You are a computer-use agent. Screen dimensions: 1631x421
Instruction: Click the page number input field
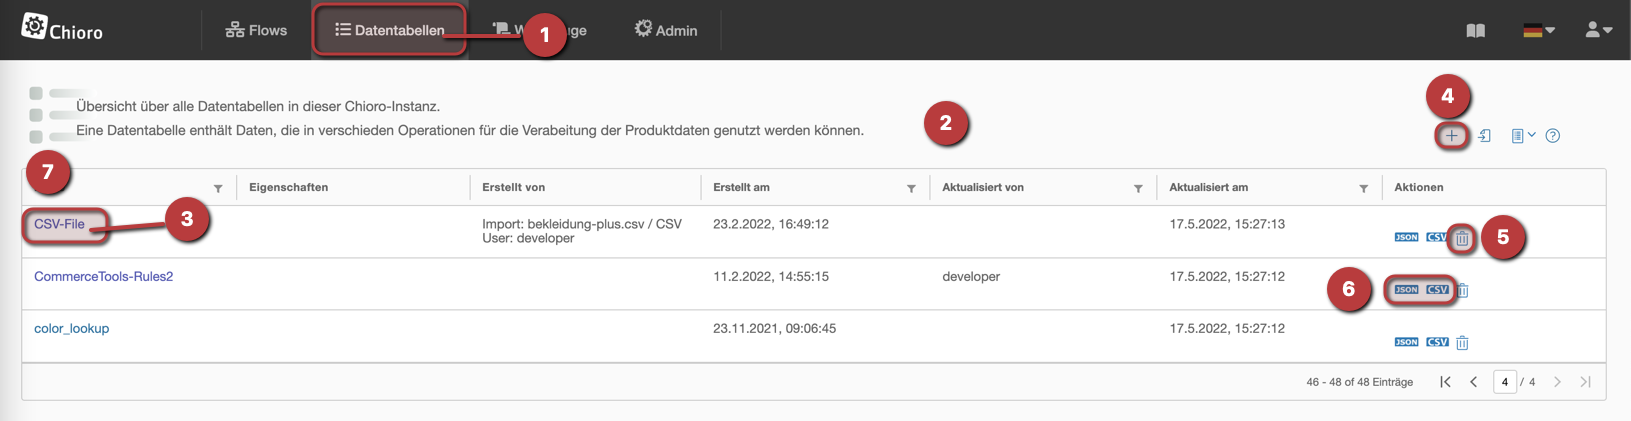(1504, 382)
